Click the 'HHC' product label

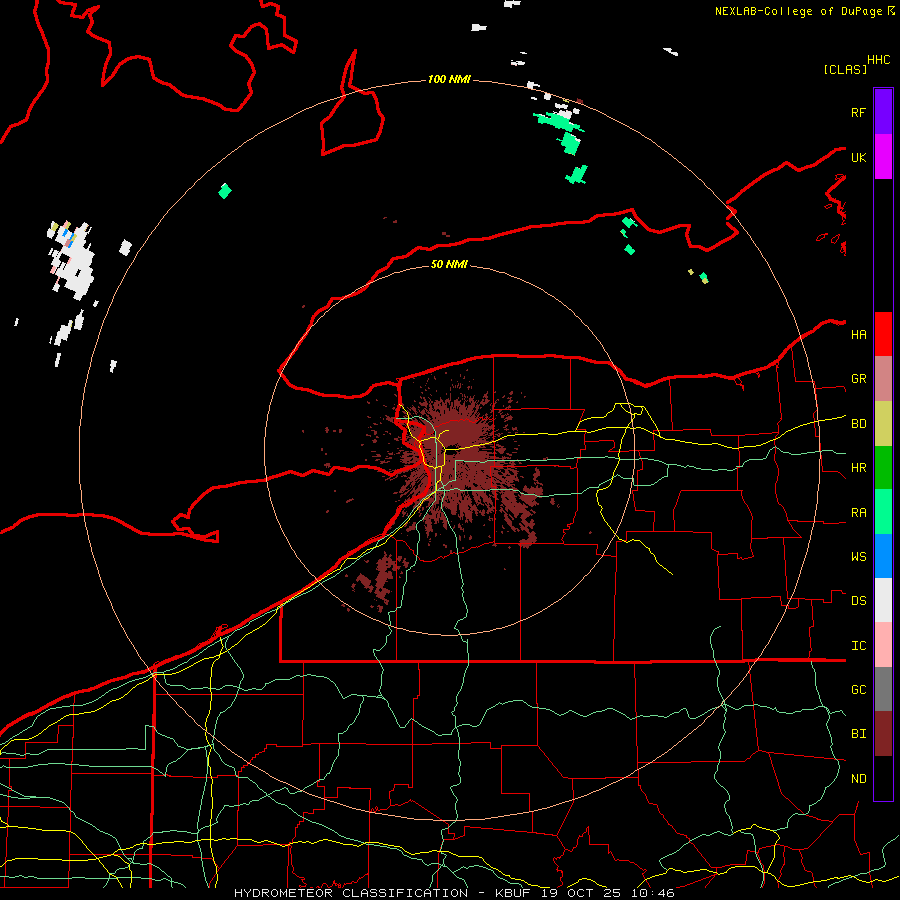point(878,60)
